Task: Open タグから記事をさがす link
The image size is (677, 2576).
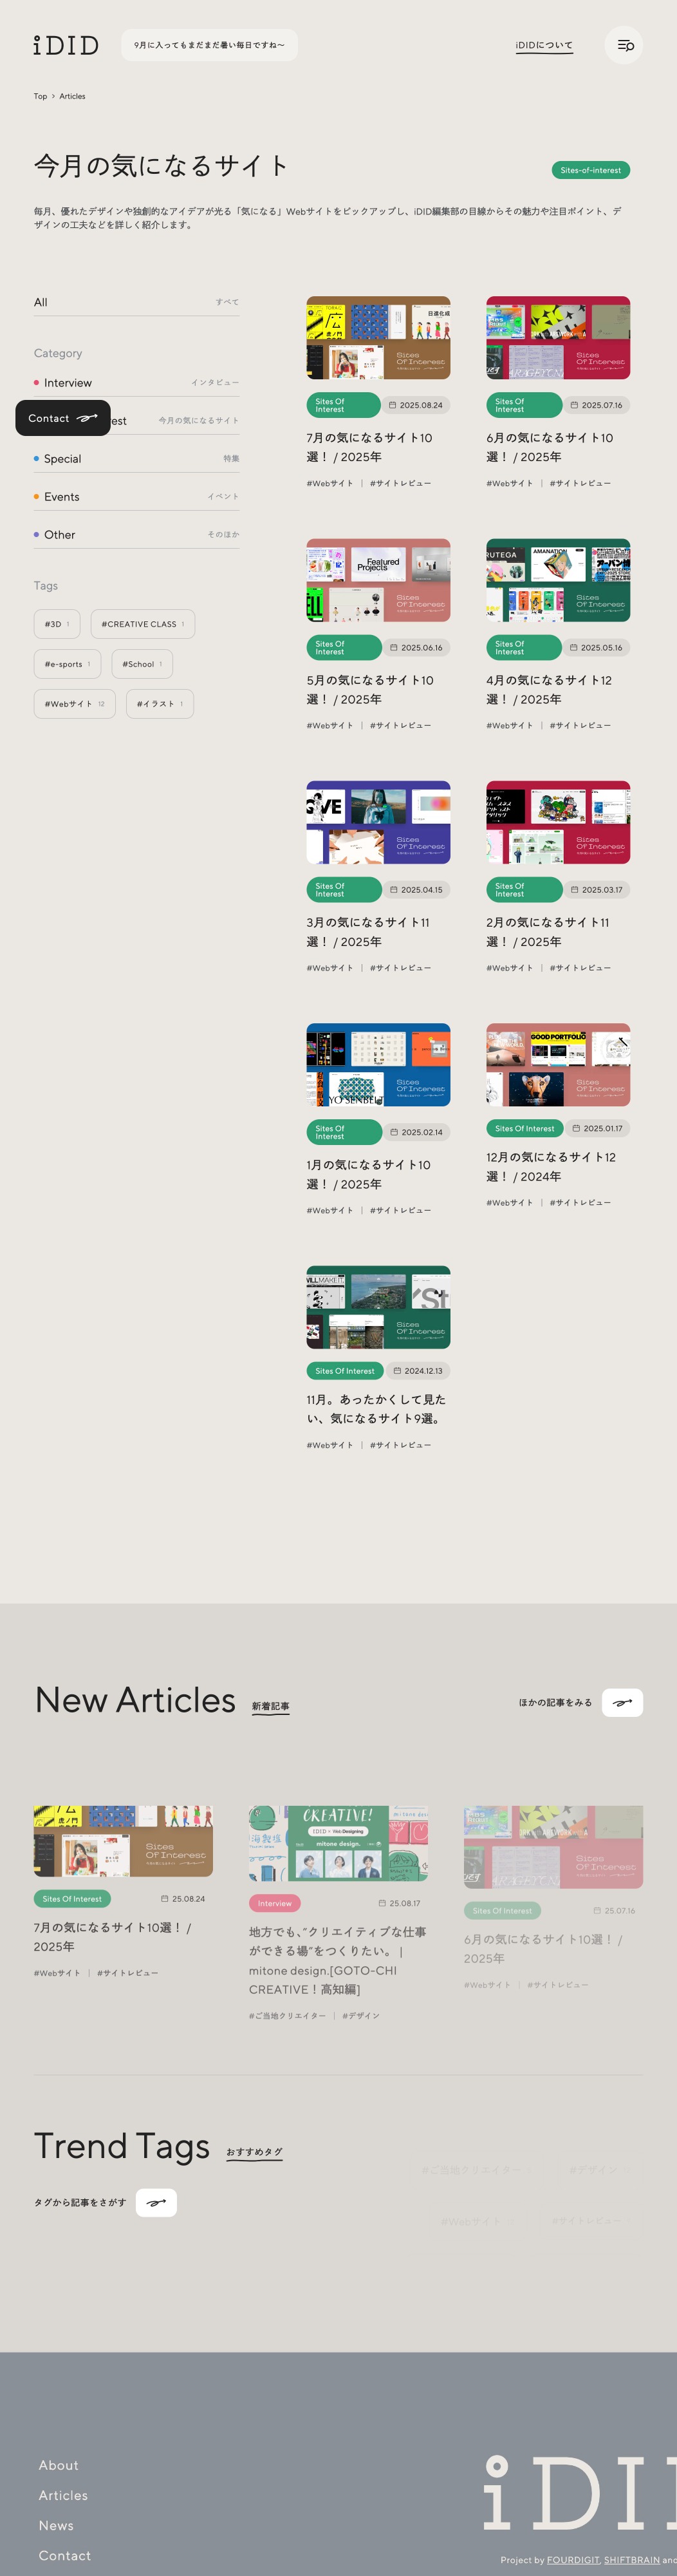Action: (x=80, y=2202)
